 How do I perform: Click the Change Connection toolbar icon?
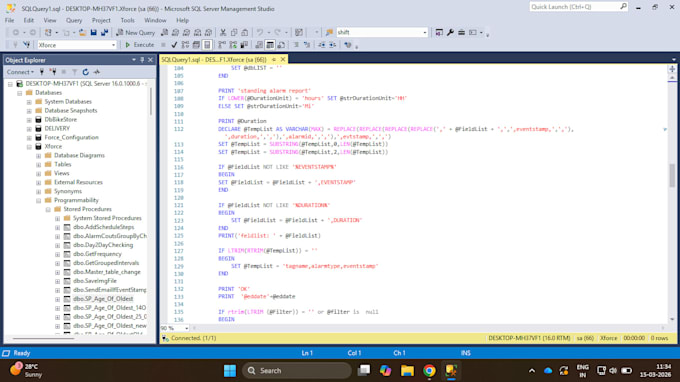pos(26,45)
